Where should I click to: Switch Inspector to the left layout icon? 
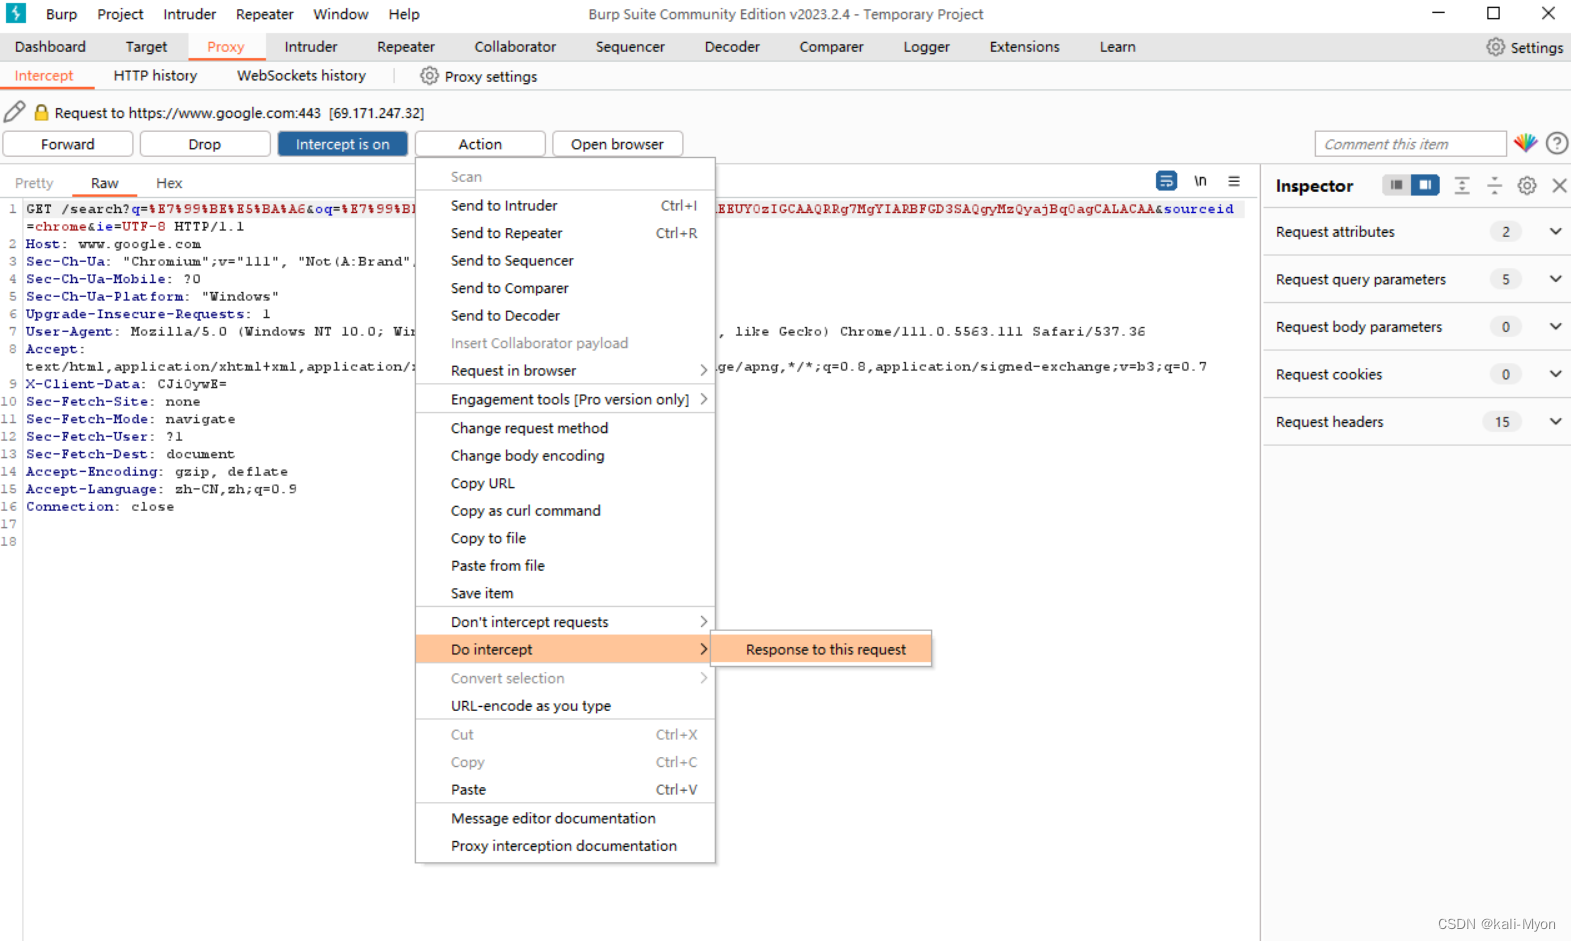(x=1396, y=185)
